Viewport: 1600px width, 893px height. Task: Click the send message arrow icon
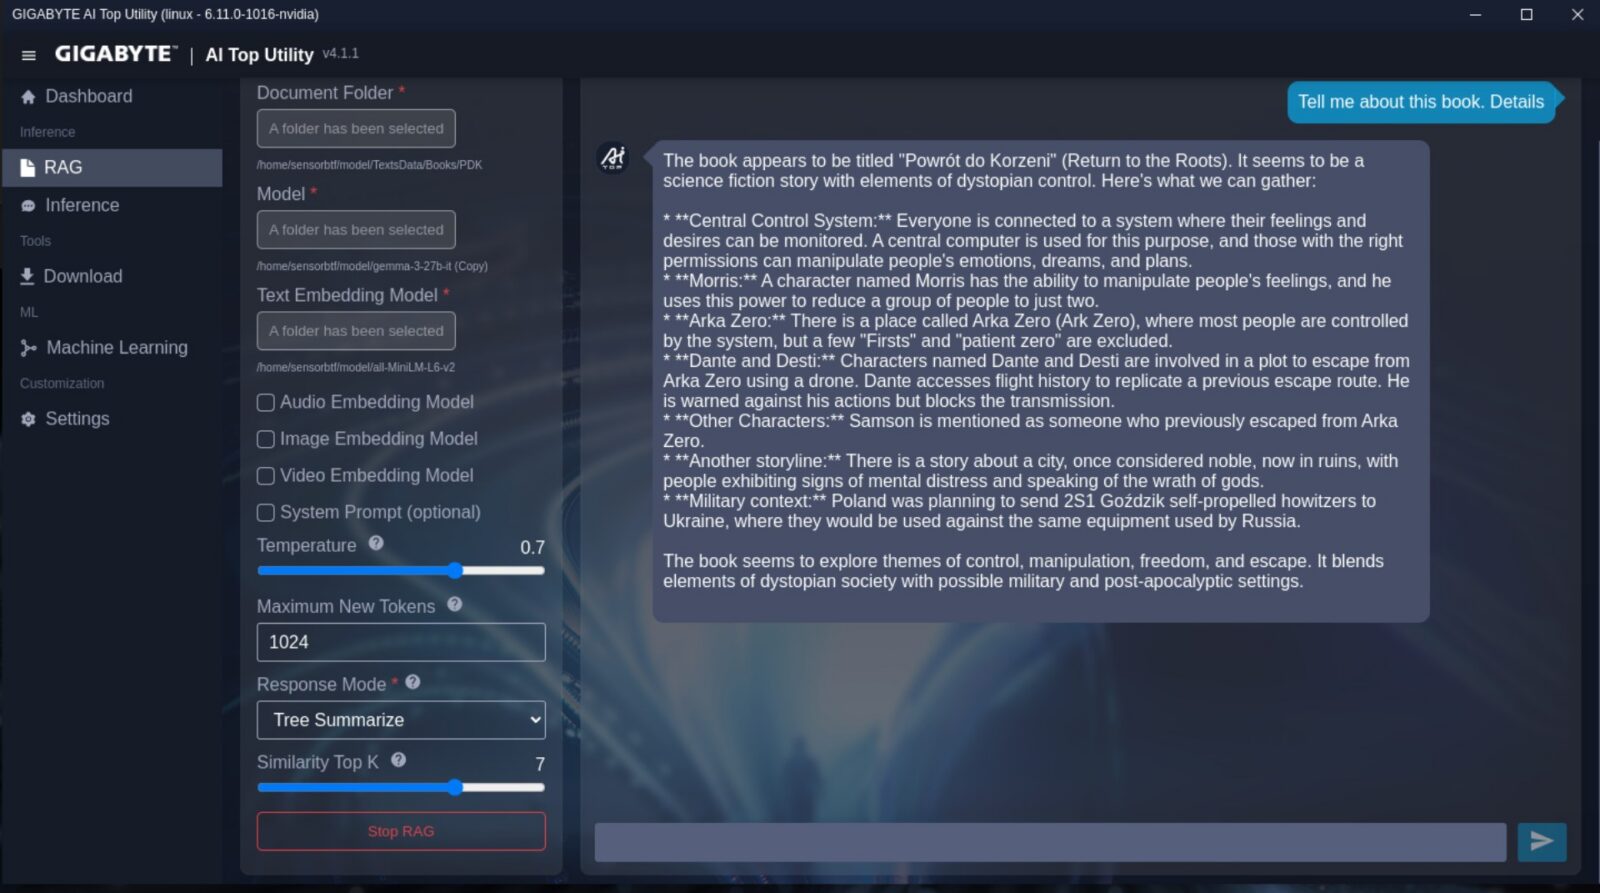coord(1541,841)
